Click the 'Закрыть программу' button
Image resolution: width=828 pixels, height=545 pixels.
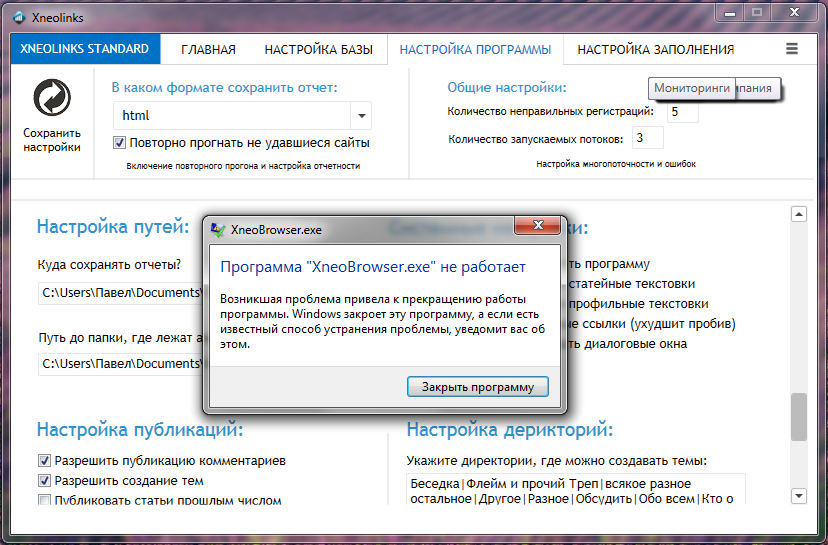pyautogui.click(x=477, y=387)
